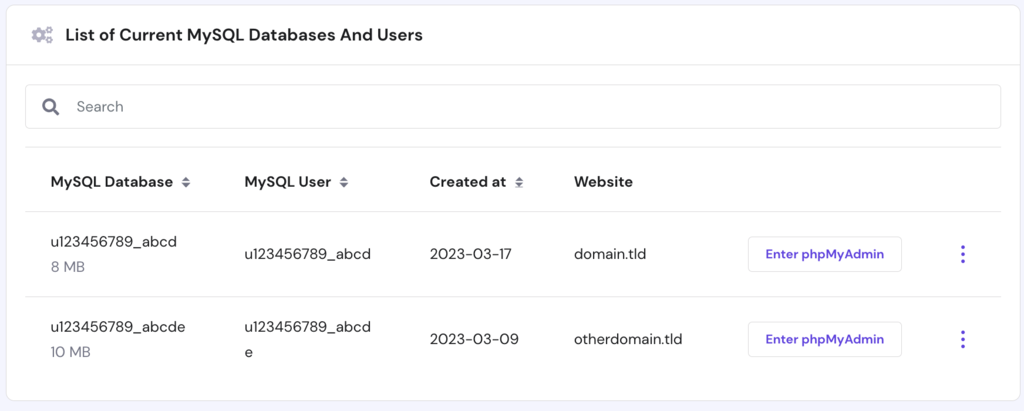Select the domain.tld website entry

pos(610,254)
